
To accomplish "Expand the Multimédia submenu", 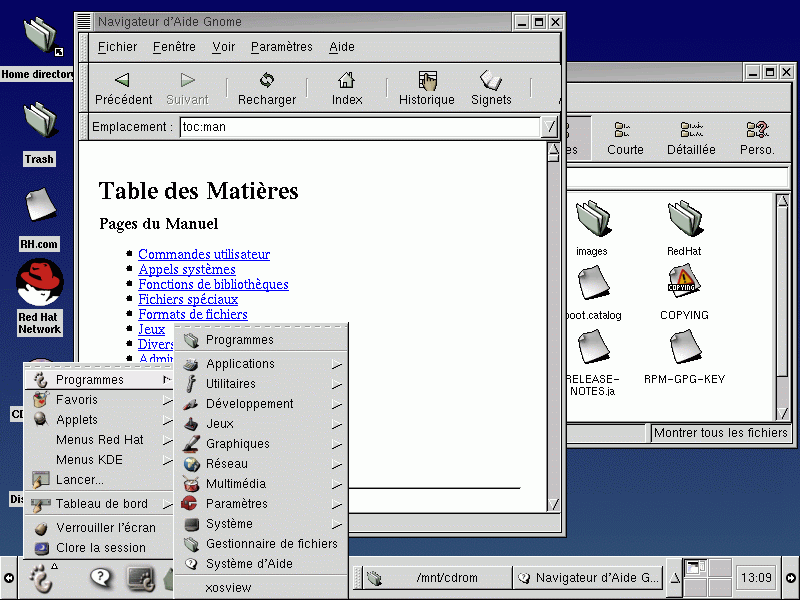I will pos(236,484).
